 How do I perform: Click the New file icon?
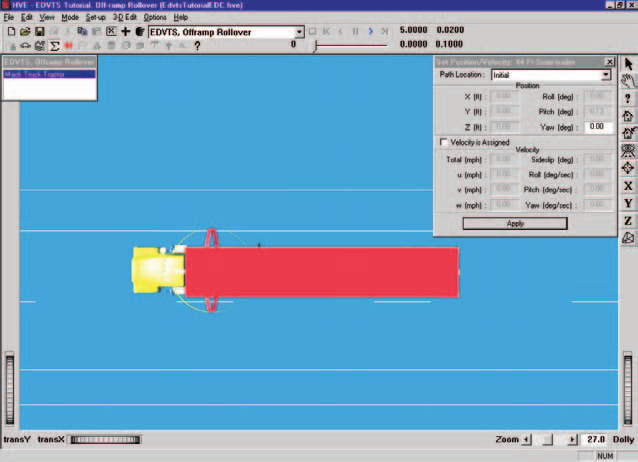click(x=11, y=32)
